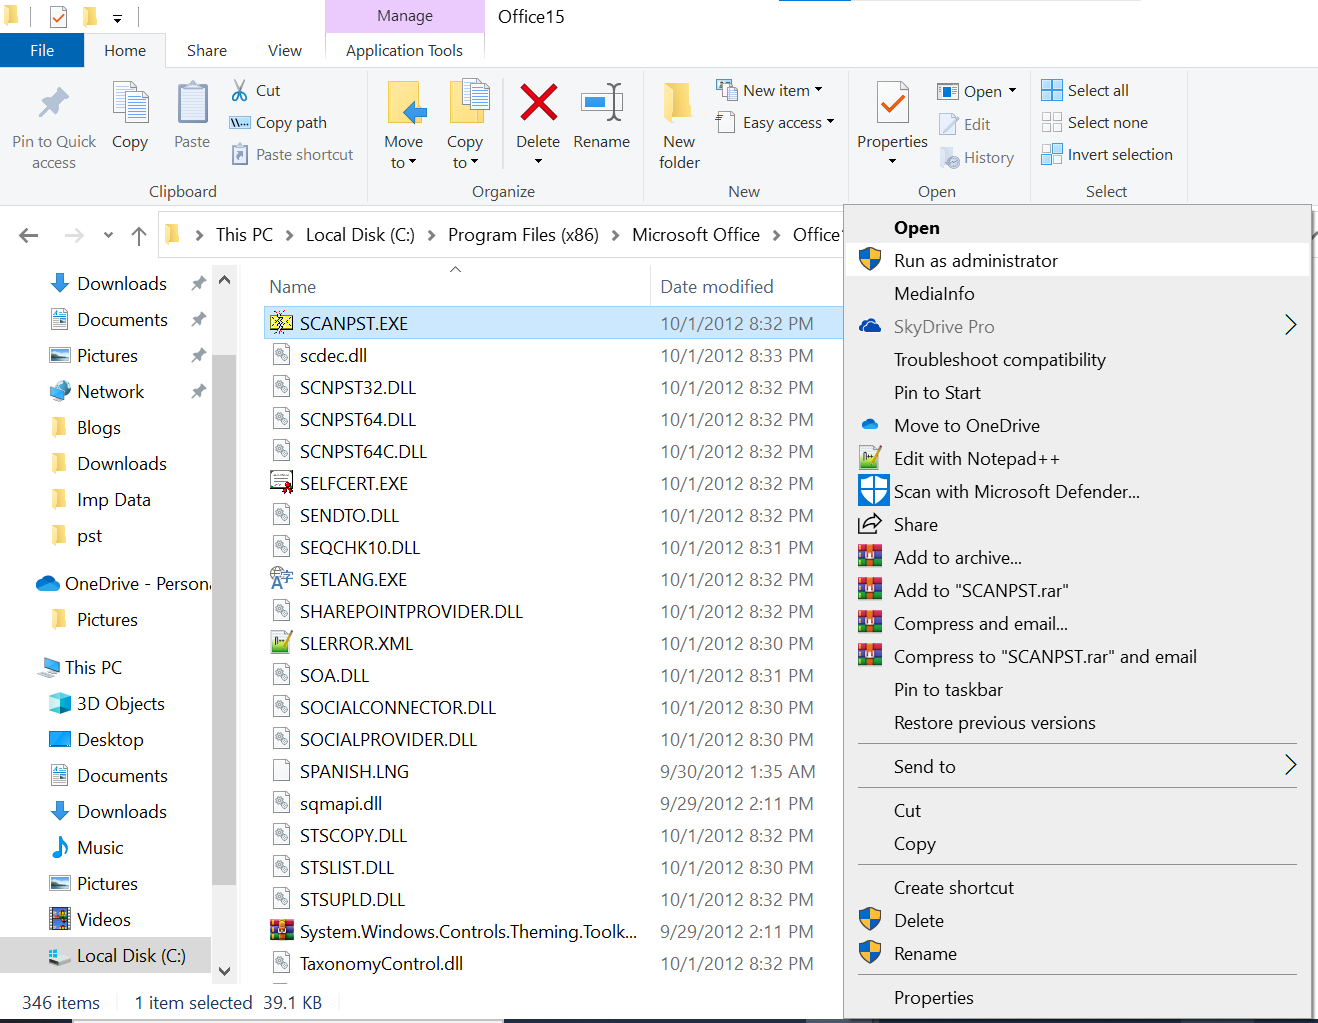1318x1023 pixels.
Task: Click the red Delete X icon
Action: click(x=538, y=102)
